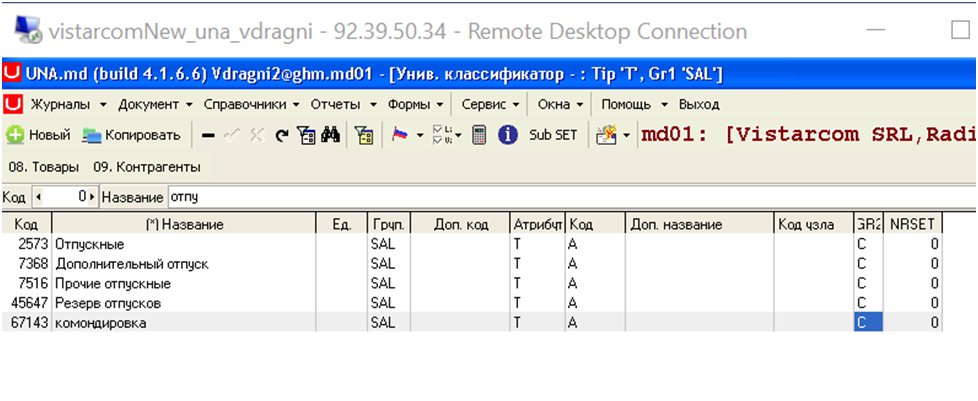
Task: Click code cell 2573
Action: click(26, 244)
